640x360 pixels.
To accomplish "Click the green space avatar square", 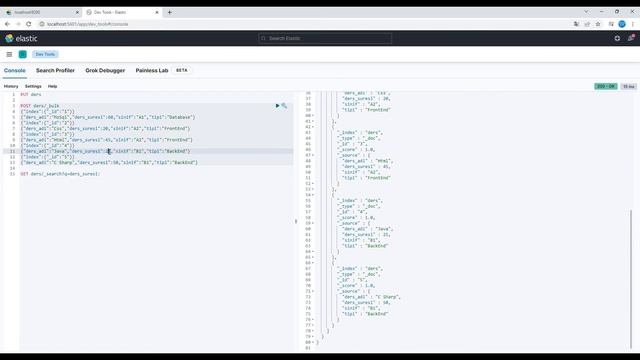I will pyautogui.click(x=23, y=54).
